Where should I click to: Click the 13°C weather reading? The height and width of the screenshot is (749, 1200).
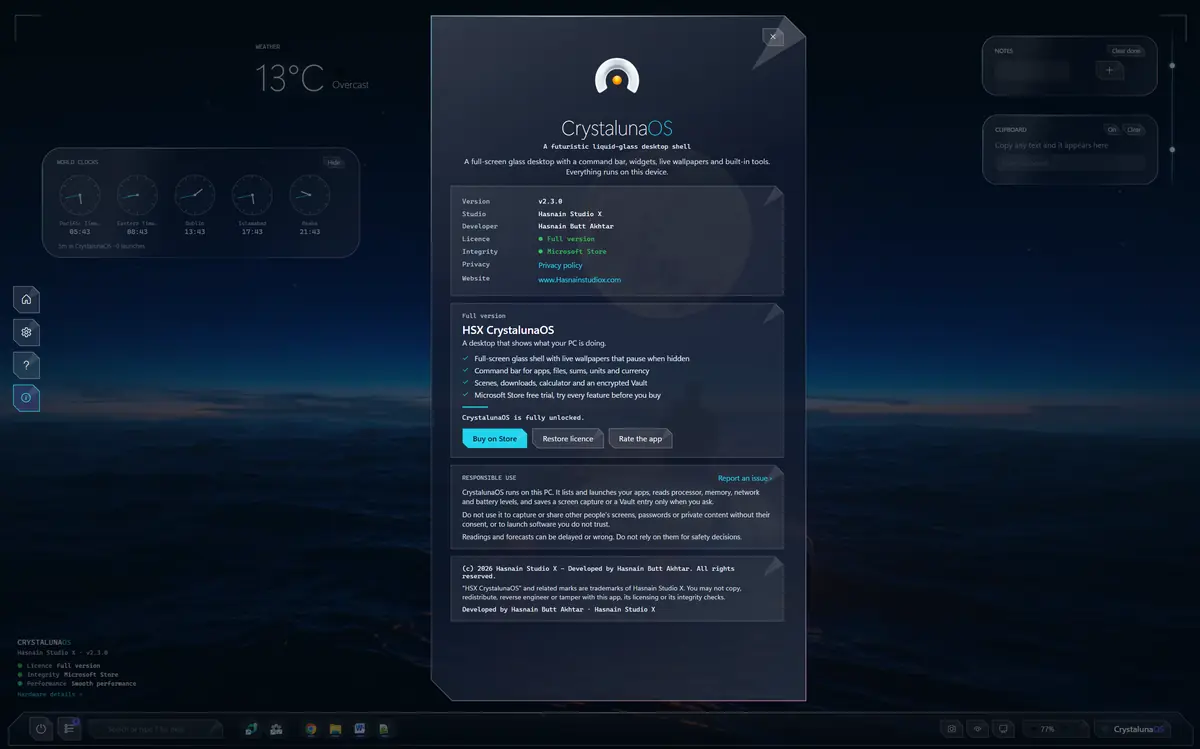[289, 77]
